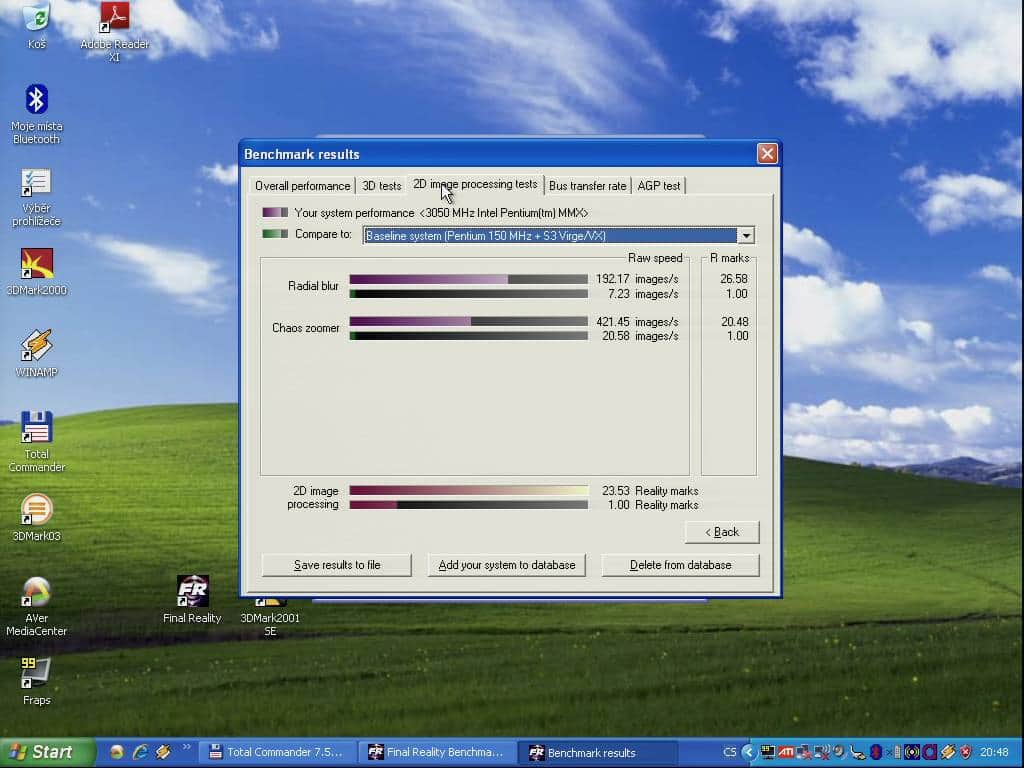The height and width of the screenshot is (768, 1024).
Task: Click the red security shield tray icon
Action: [966, 752]
